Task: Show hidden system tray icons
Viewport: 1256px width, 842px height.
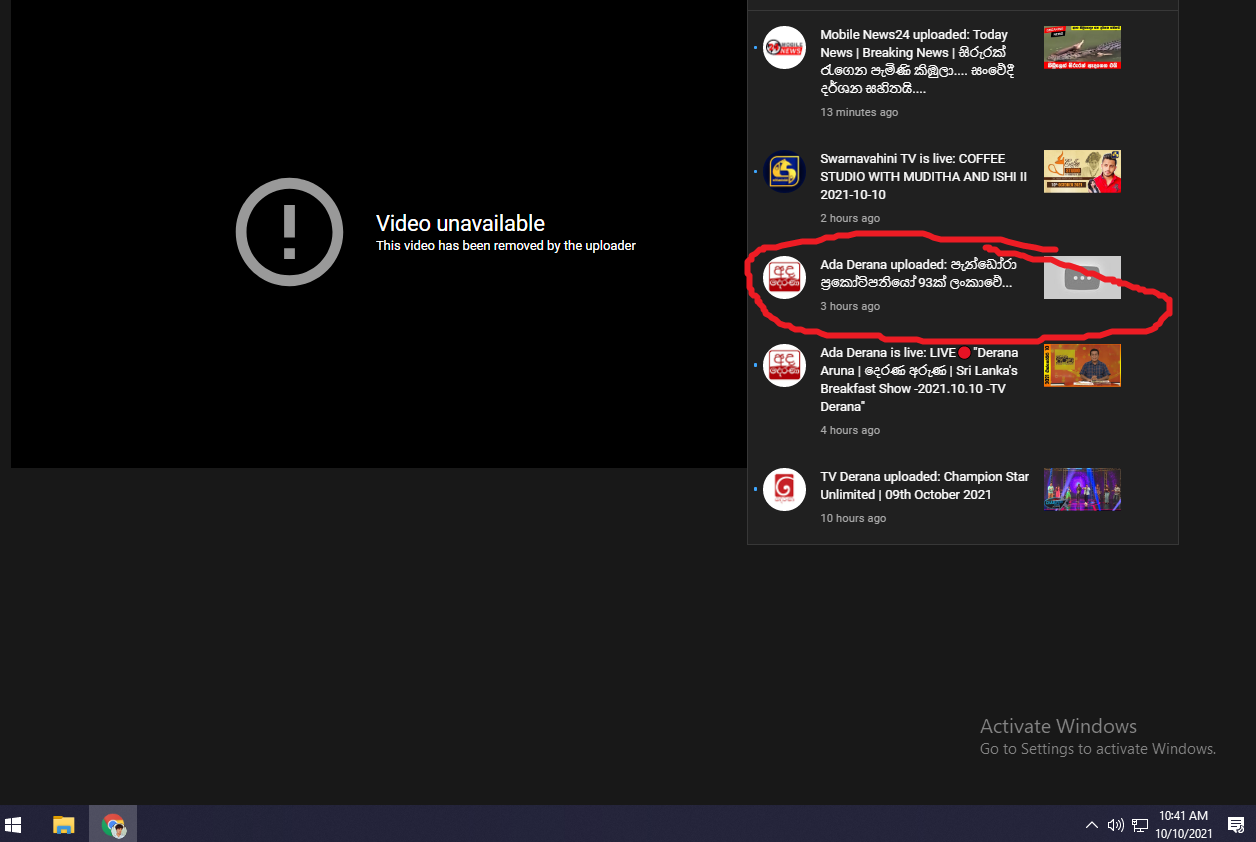Action: click(x=1092, y=825)
